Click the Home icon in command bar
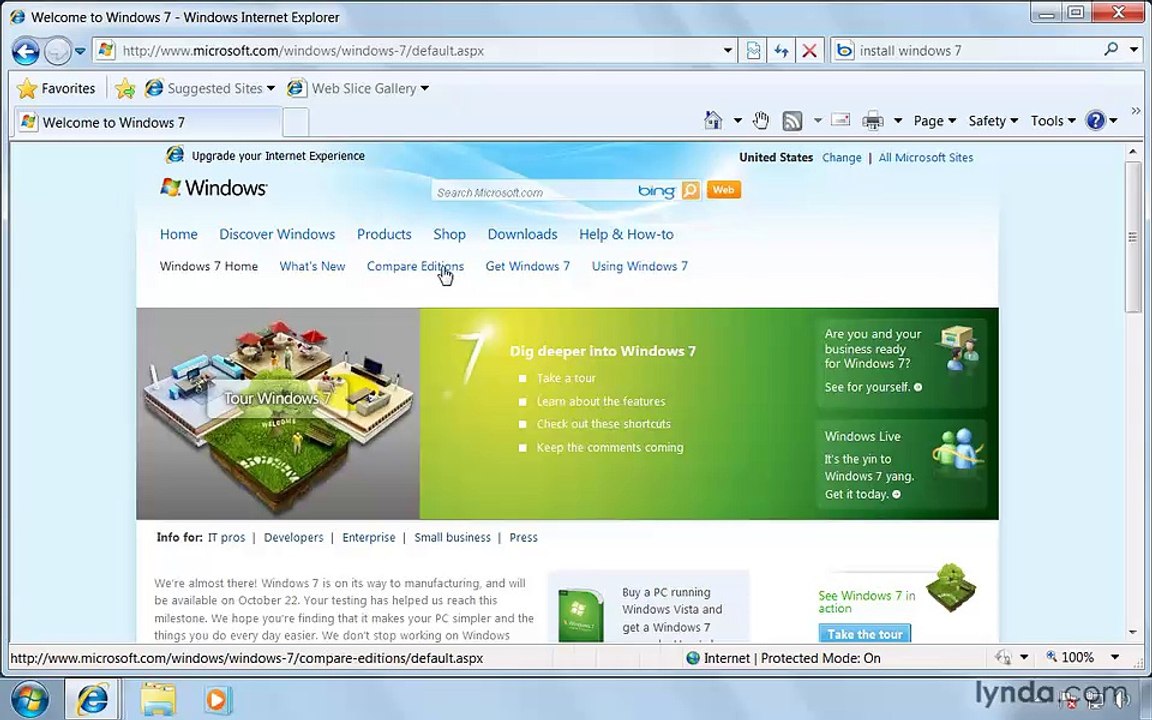Image resolution: width=1152 pixels, height=720 pixels. 713,120
